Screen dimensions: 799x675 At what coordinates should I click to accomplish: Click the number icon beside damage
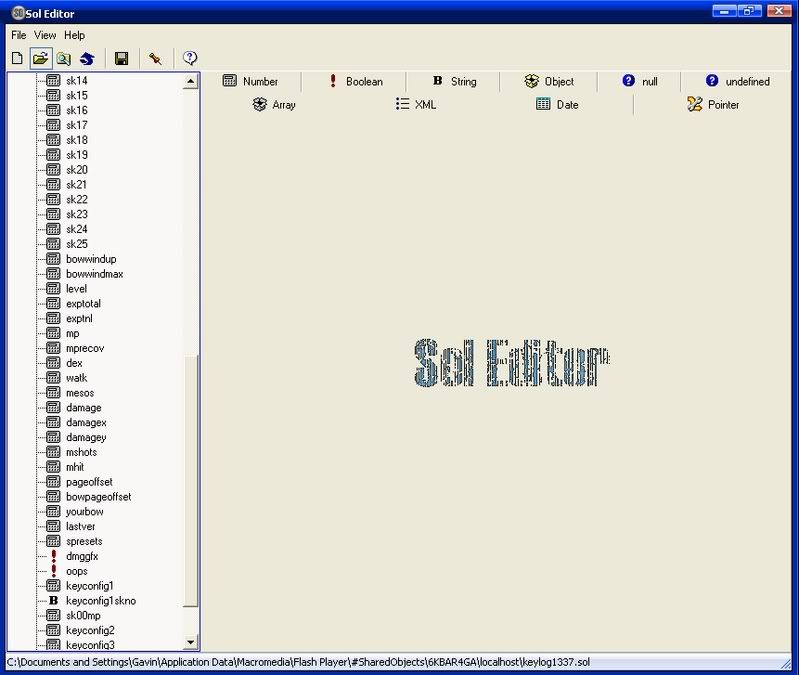click(54, 407)
